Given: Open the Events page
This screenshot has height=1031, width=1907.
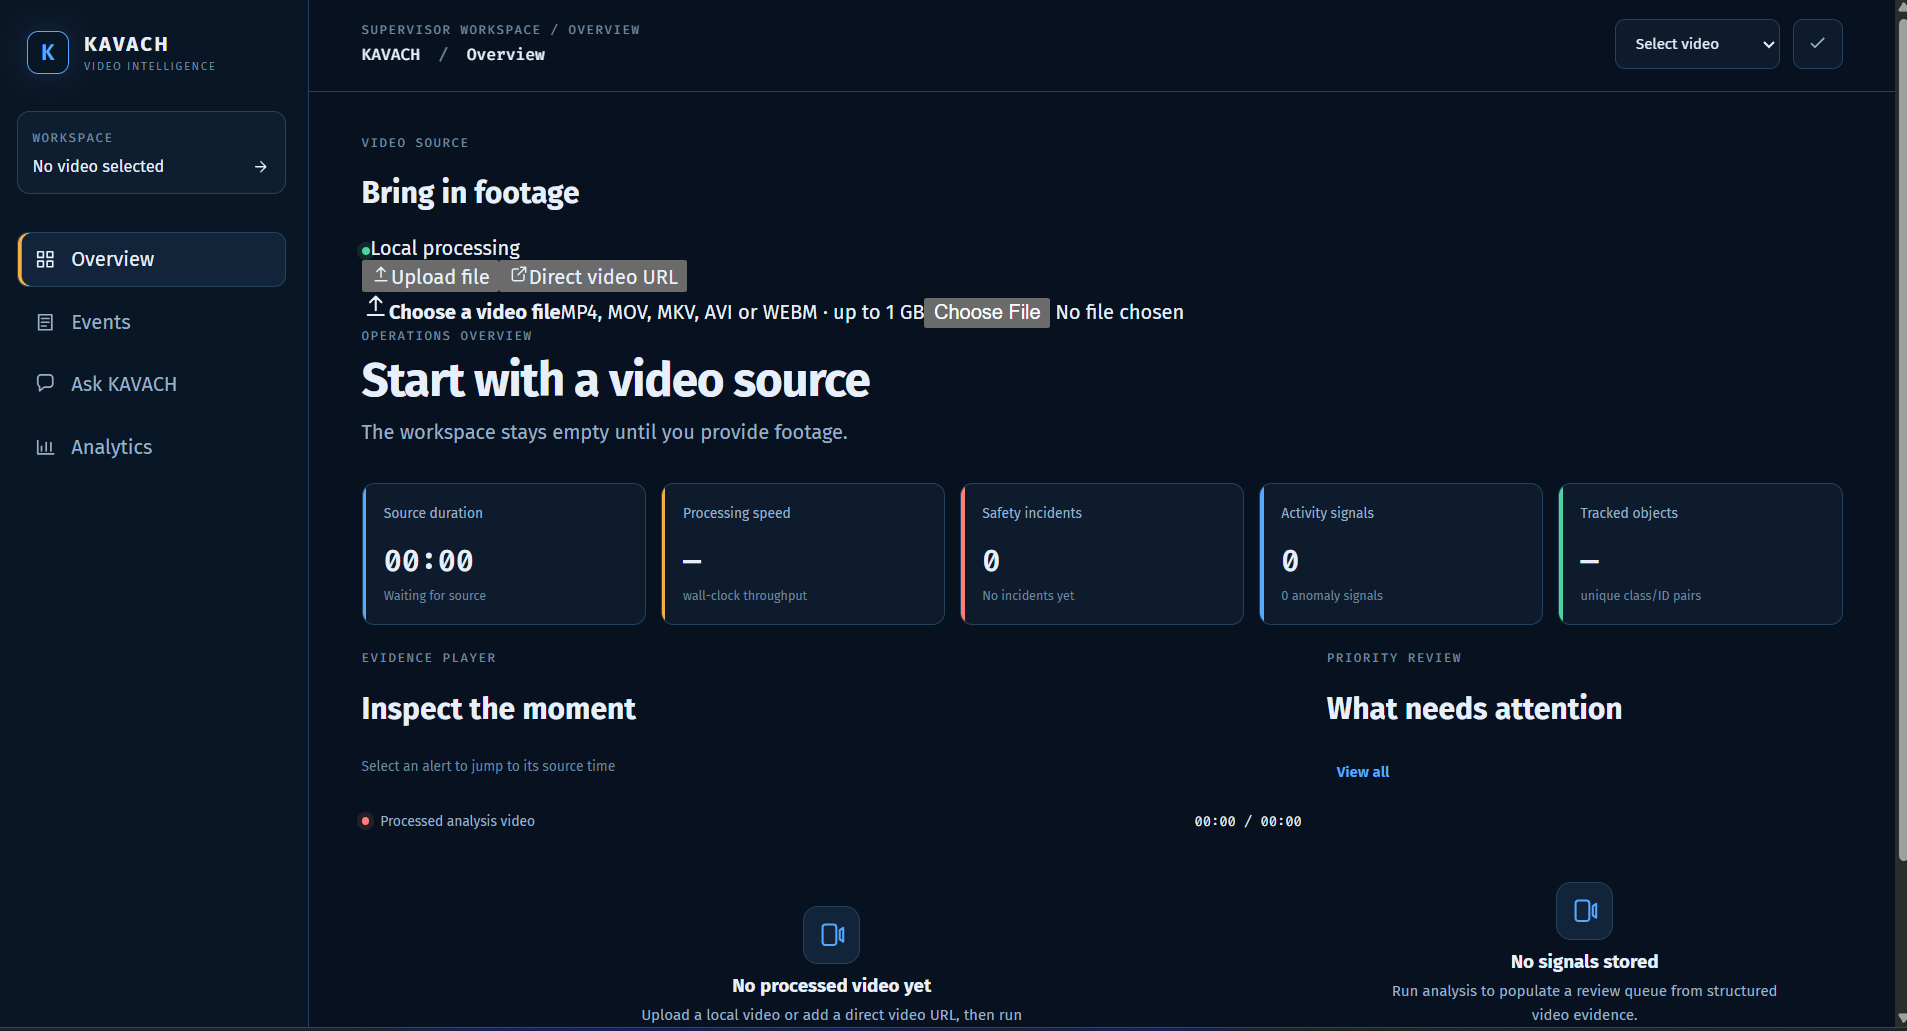Looking at the screenshot, I should coord(152,322).
